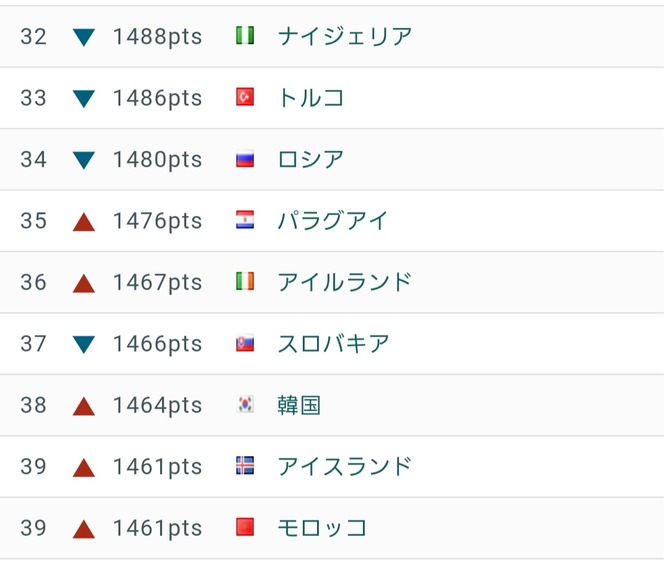Viewport: 670px width, 562px height.
Task: Click the Morocco flag icon
Action: click(245, 527)
